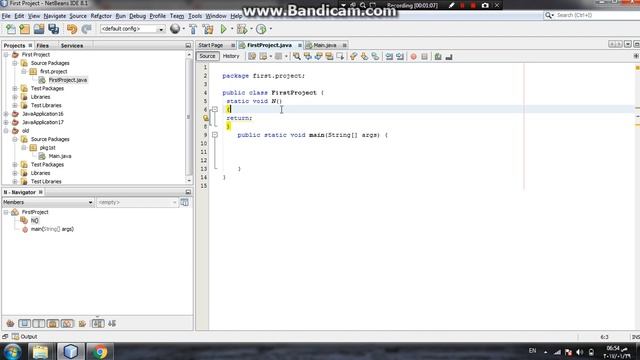The image size is (640, 360).
Task: Click Projects panel vertical scrollbar
Action: pyautogui.click(x=189, y=118)
